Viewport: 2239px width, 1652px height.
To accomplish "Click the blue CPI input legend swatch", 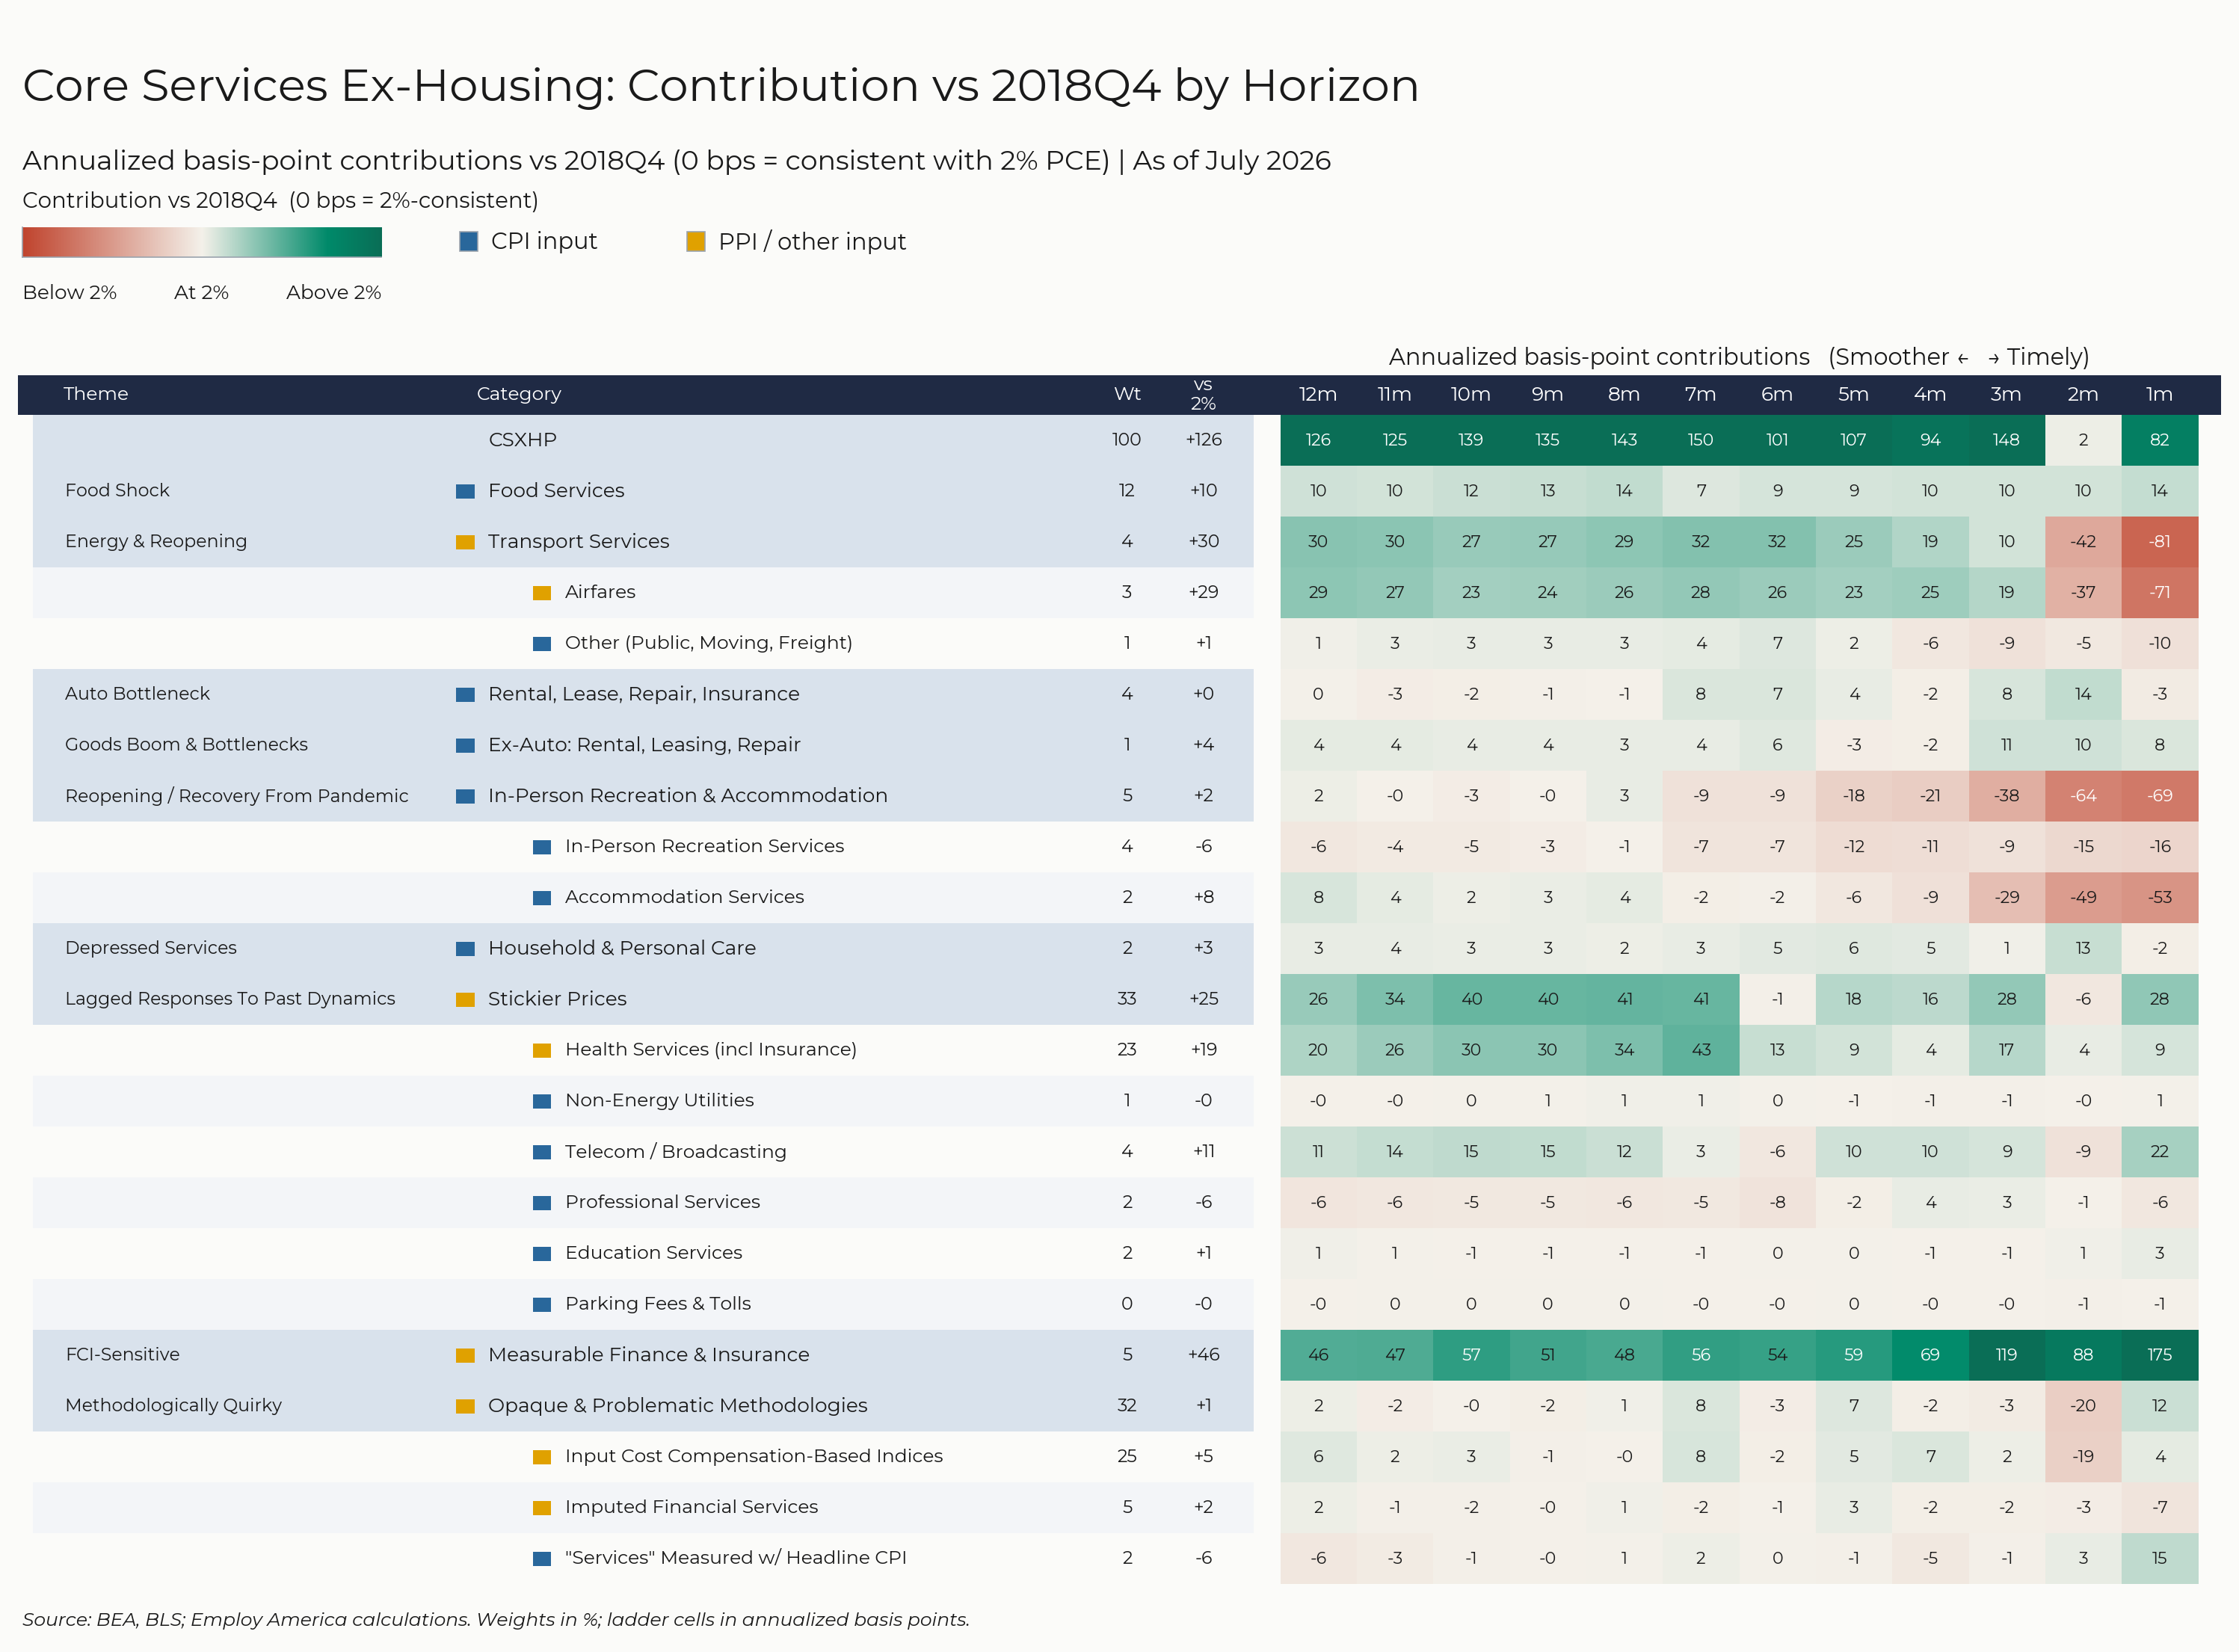I will [468, 241].
